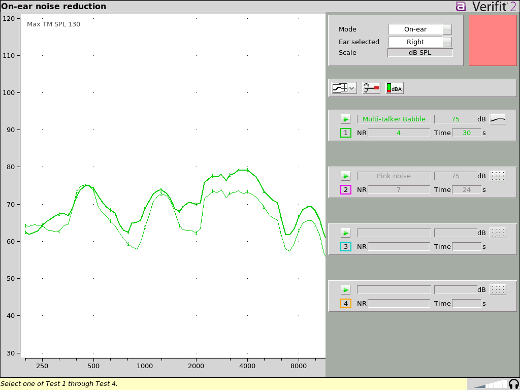Click the empty Test 3 stimulus field

click(394, 233)
